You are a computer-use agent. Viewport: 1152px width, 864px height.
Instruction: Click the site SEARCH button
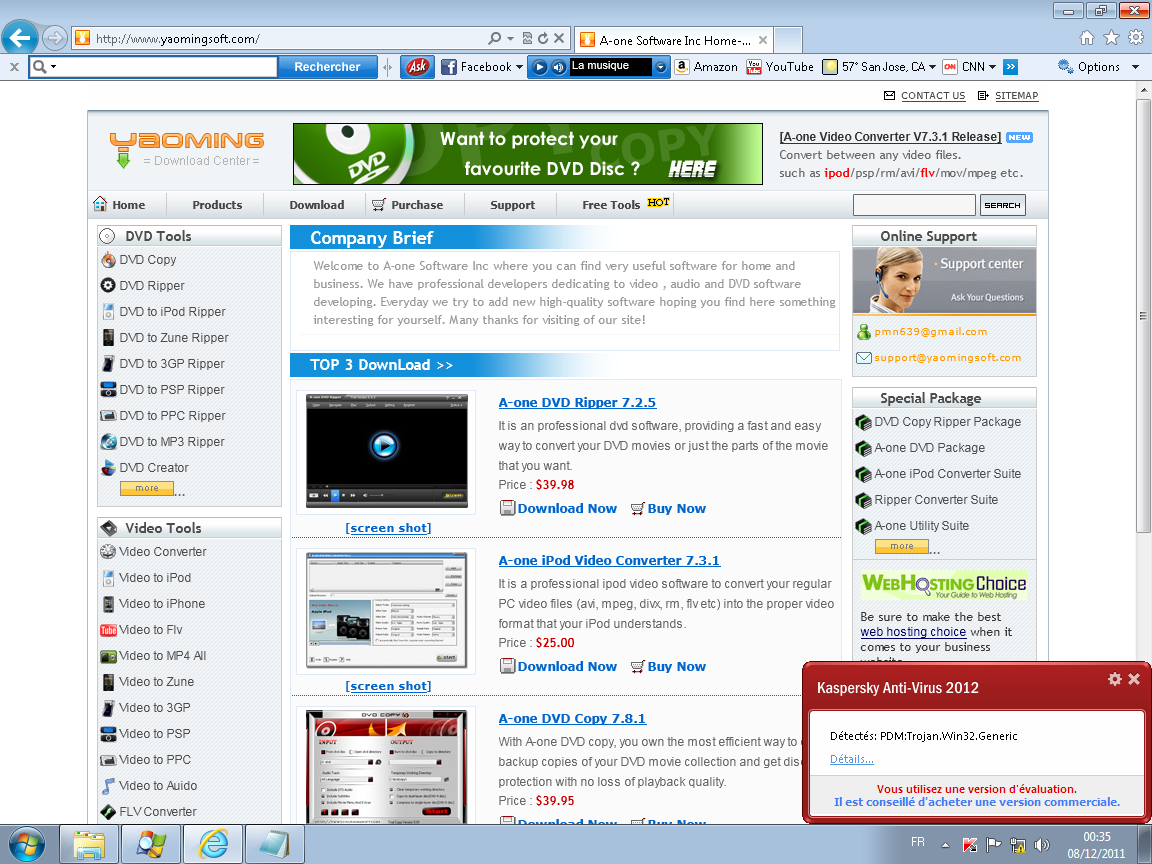[1002, 205]
